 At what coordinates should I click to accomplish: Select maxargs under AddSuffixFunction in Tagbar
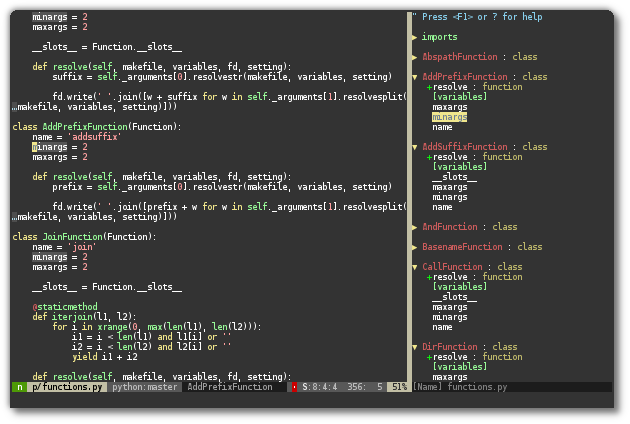(x=450, y=187)
